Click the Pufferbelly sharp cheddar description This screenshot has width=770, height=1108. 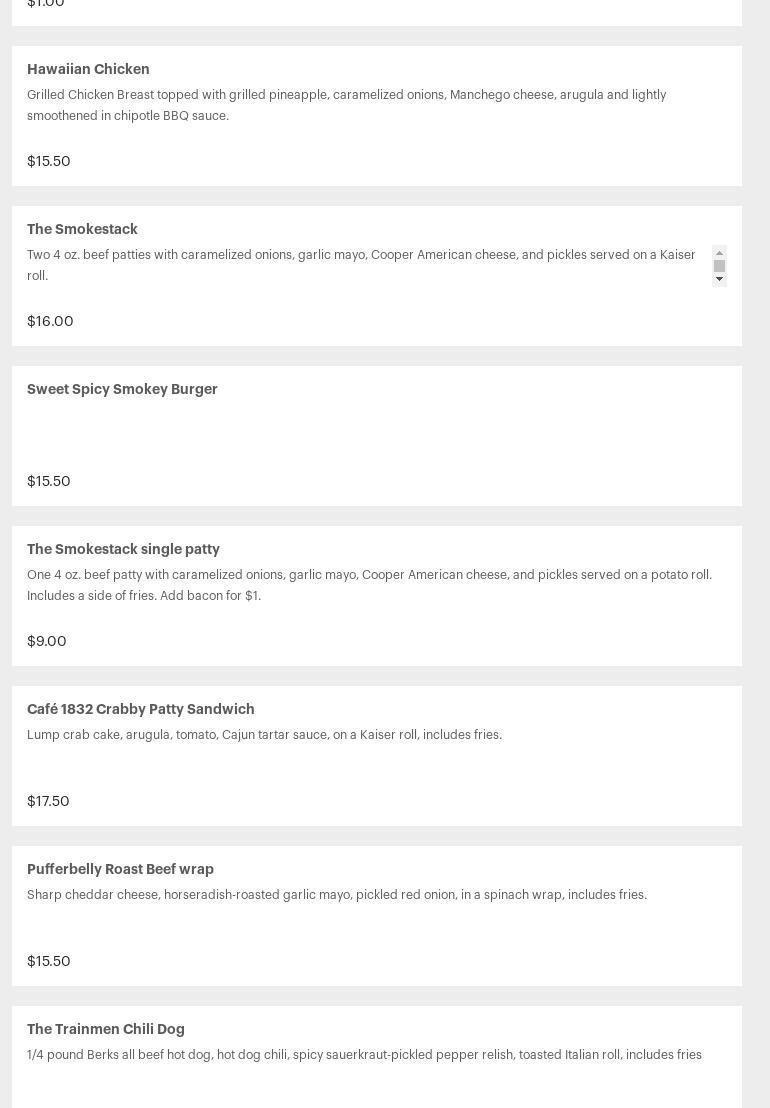[337, 895]
